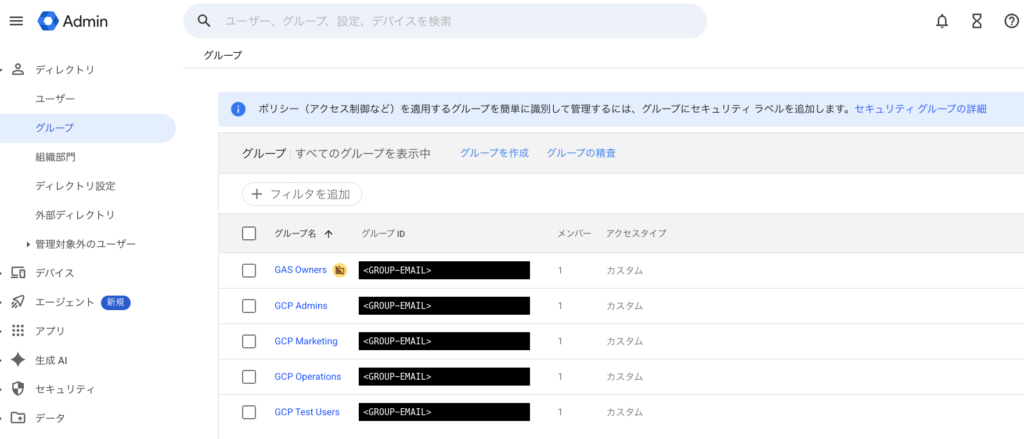The height and width of the screenshot is (439, 1024).
Task: Open ディレクトリ設定 in the sidebar
Action: coord(75,186)
